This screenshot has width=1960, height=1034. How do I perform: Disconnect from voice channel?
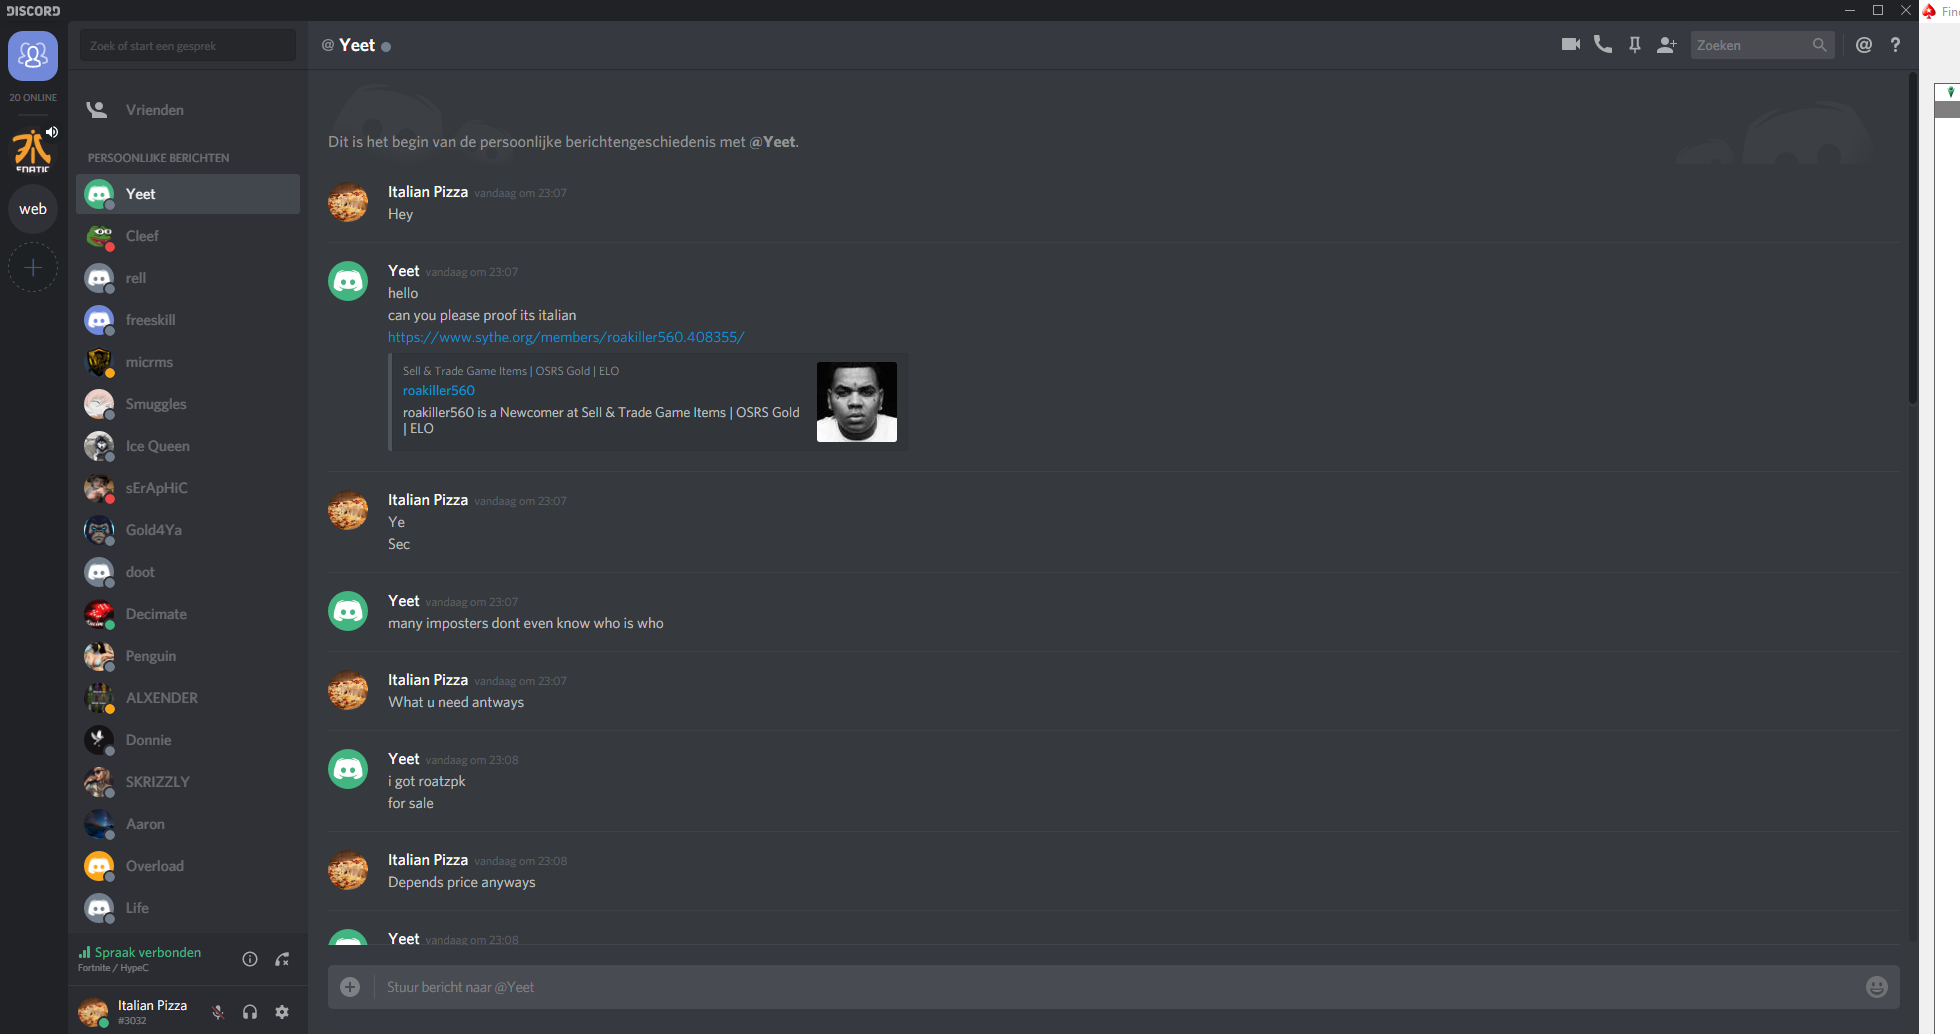282,959
